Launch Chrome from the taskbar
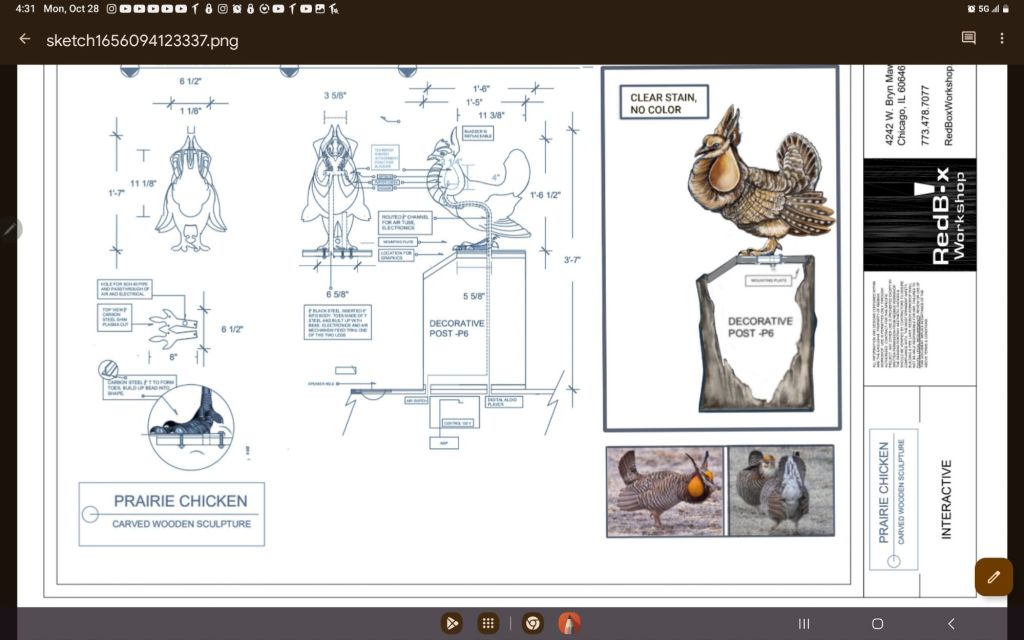This screenshot has width=1024, height=640. click(x=533, y=623)
